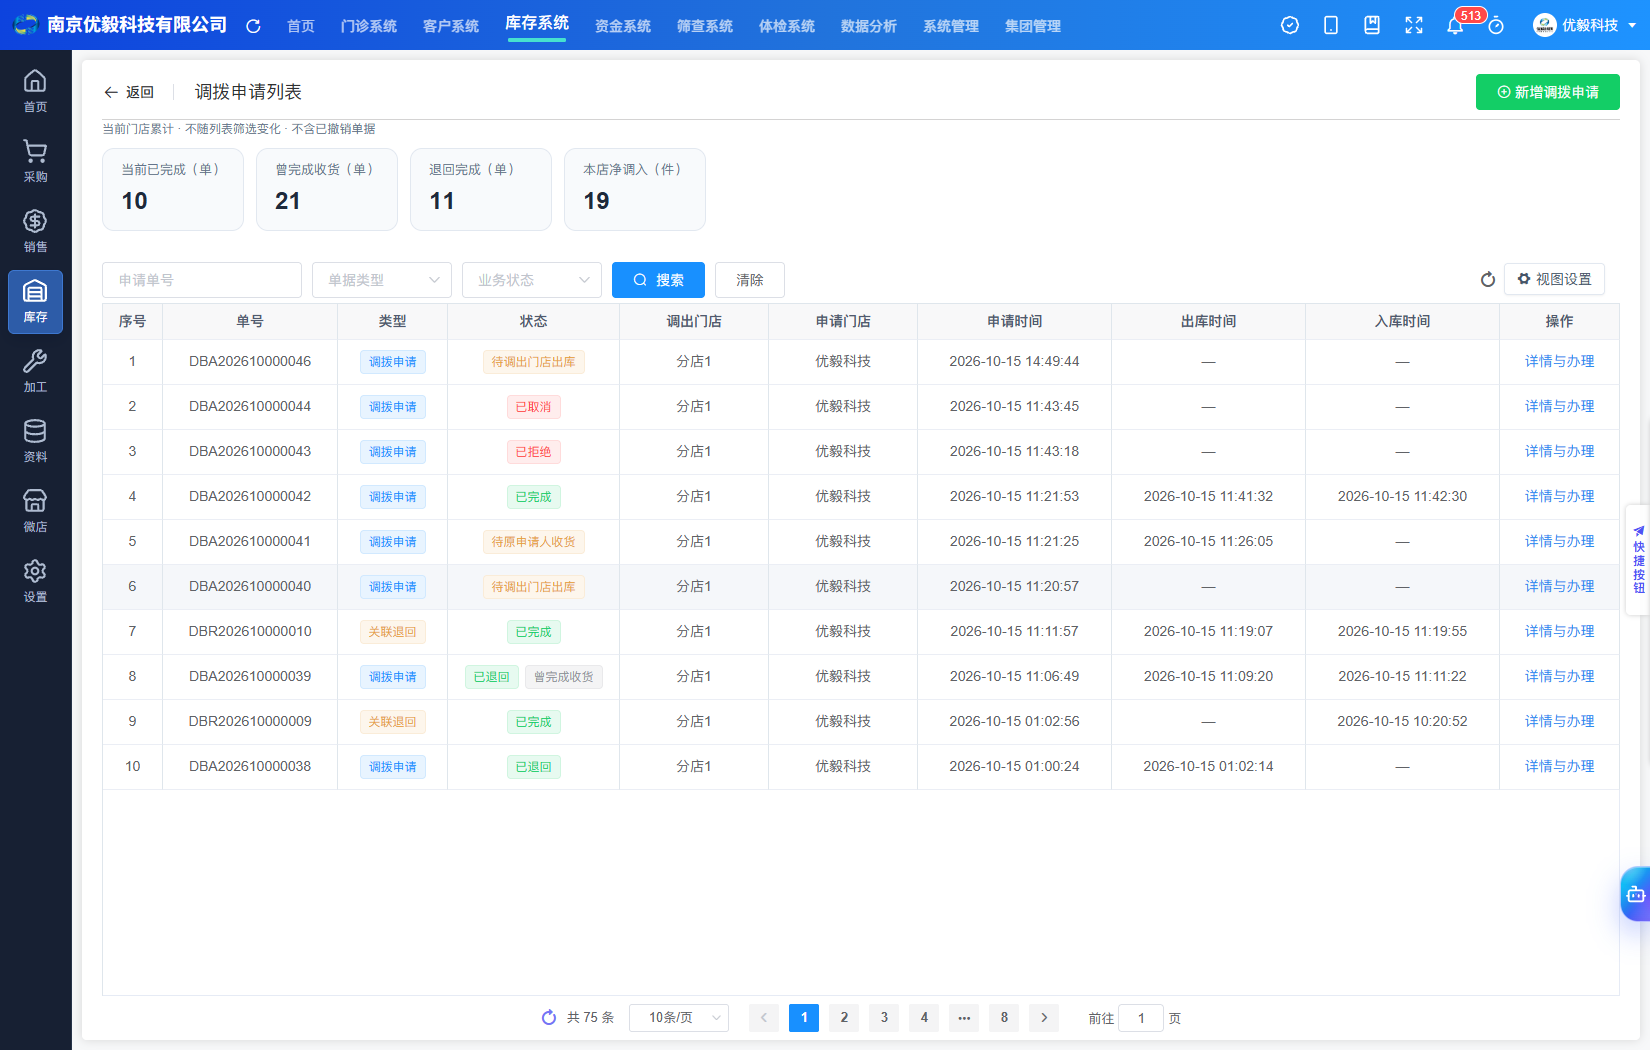Click the 清除 clear filters button
1650x1050 pixels.
(x=750, y=280)
